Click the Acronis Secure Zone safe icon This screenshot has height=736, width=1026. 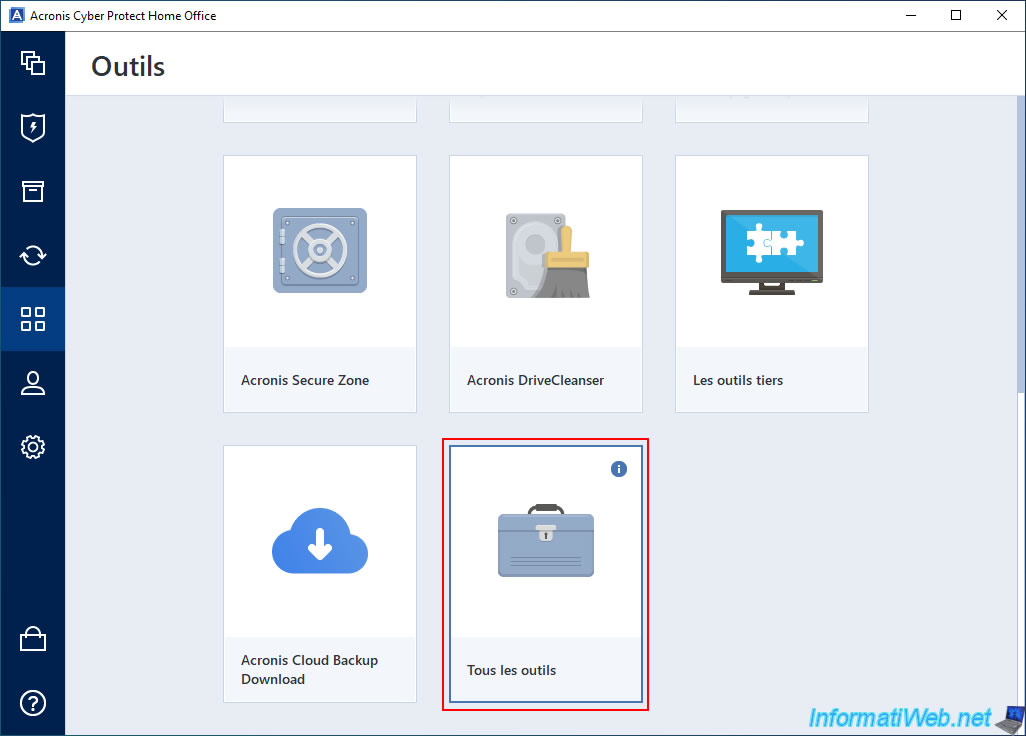320,251
